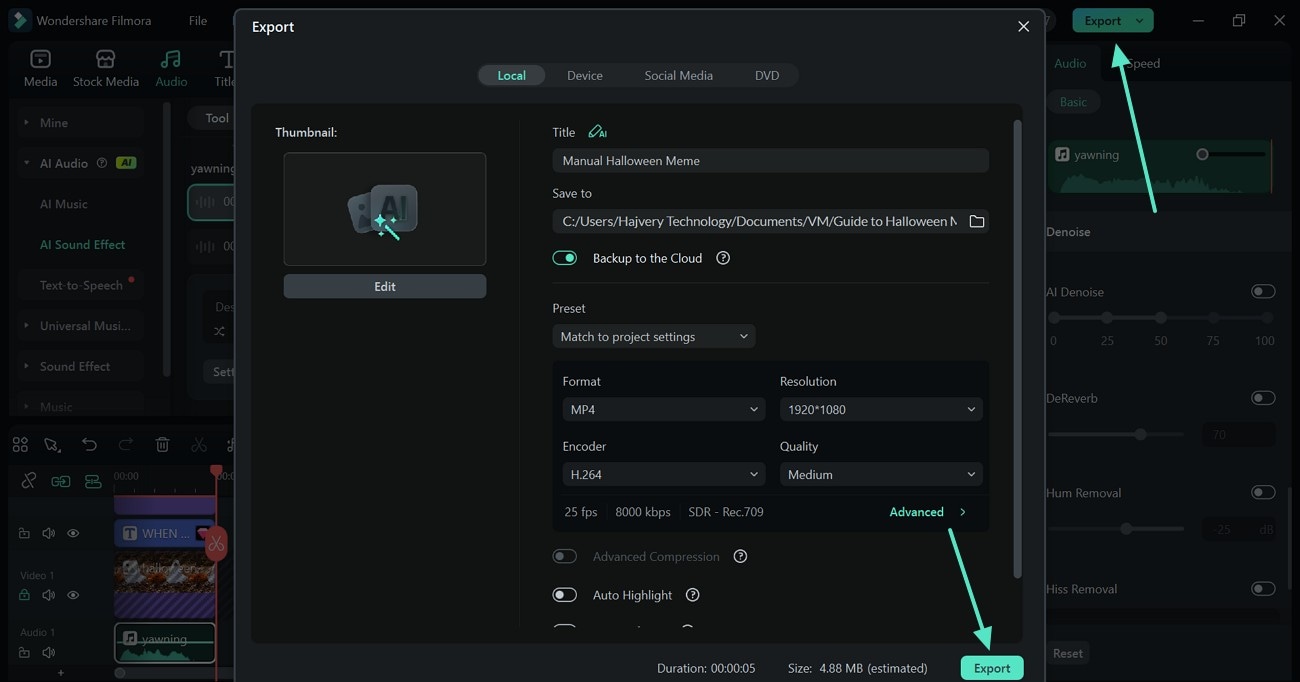Click the thumbnail Edit button

385,286
